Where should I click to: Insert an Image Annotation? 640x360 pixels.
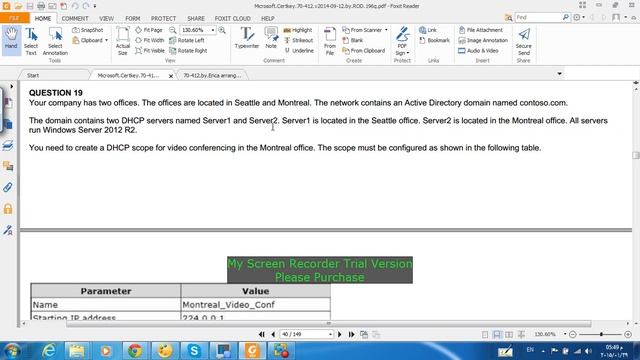(x=483, y=40)
